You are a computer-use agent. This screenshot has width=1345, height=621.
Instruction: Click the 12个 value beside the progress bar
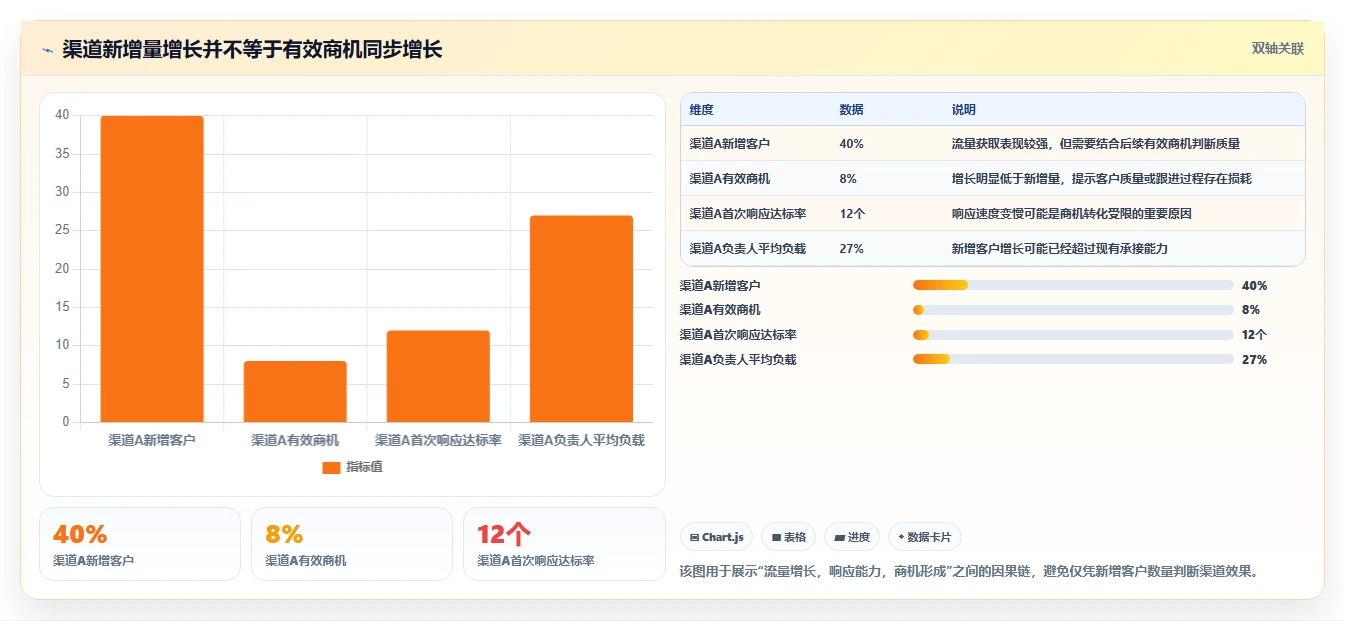tap(1254, 335)
